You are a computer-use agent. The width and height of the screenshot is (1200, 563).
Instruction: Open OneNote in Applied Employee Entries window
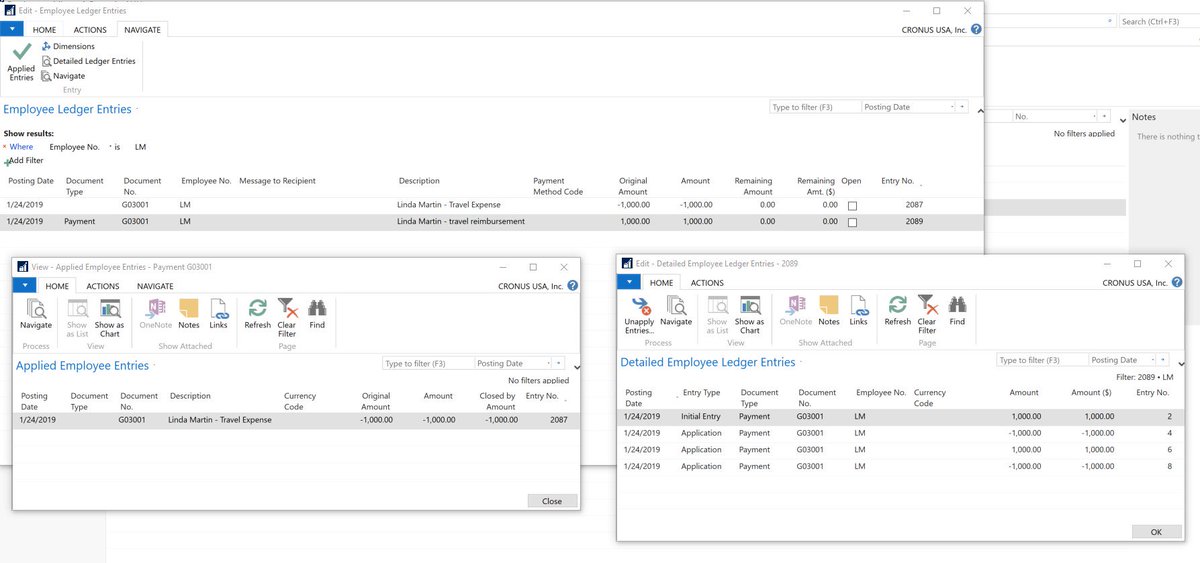[156, 313]
